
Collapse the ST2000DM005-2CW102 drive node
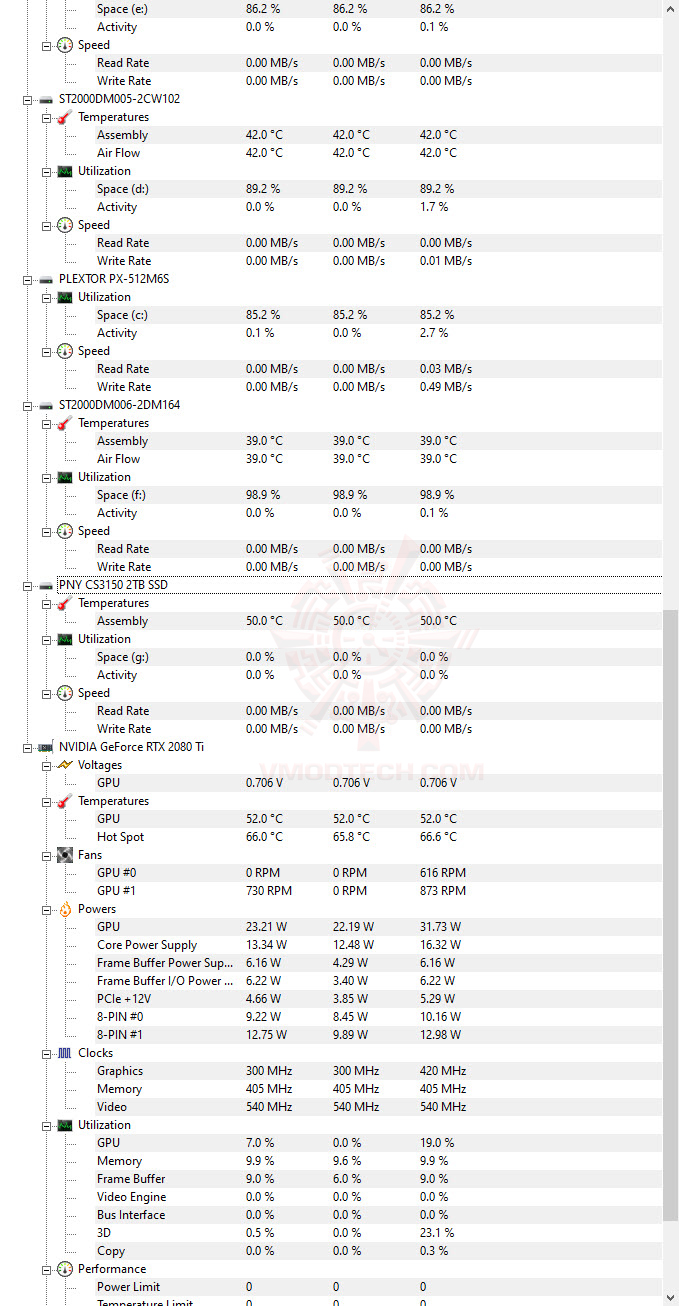27,99
